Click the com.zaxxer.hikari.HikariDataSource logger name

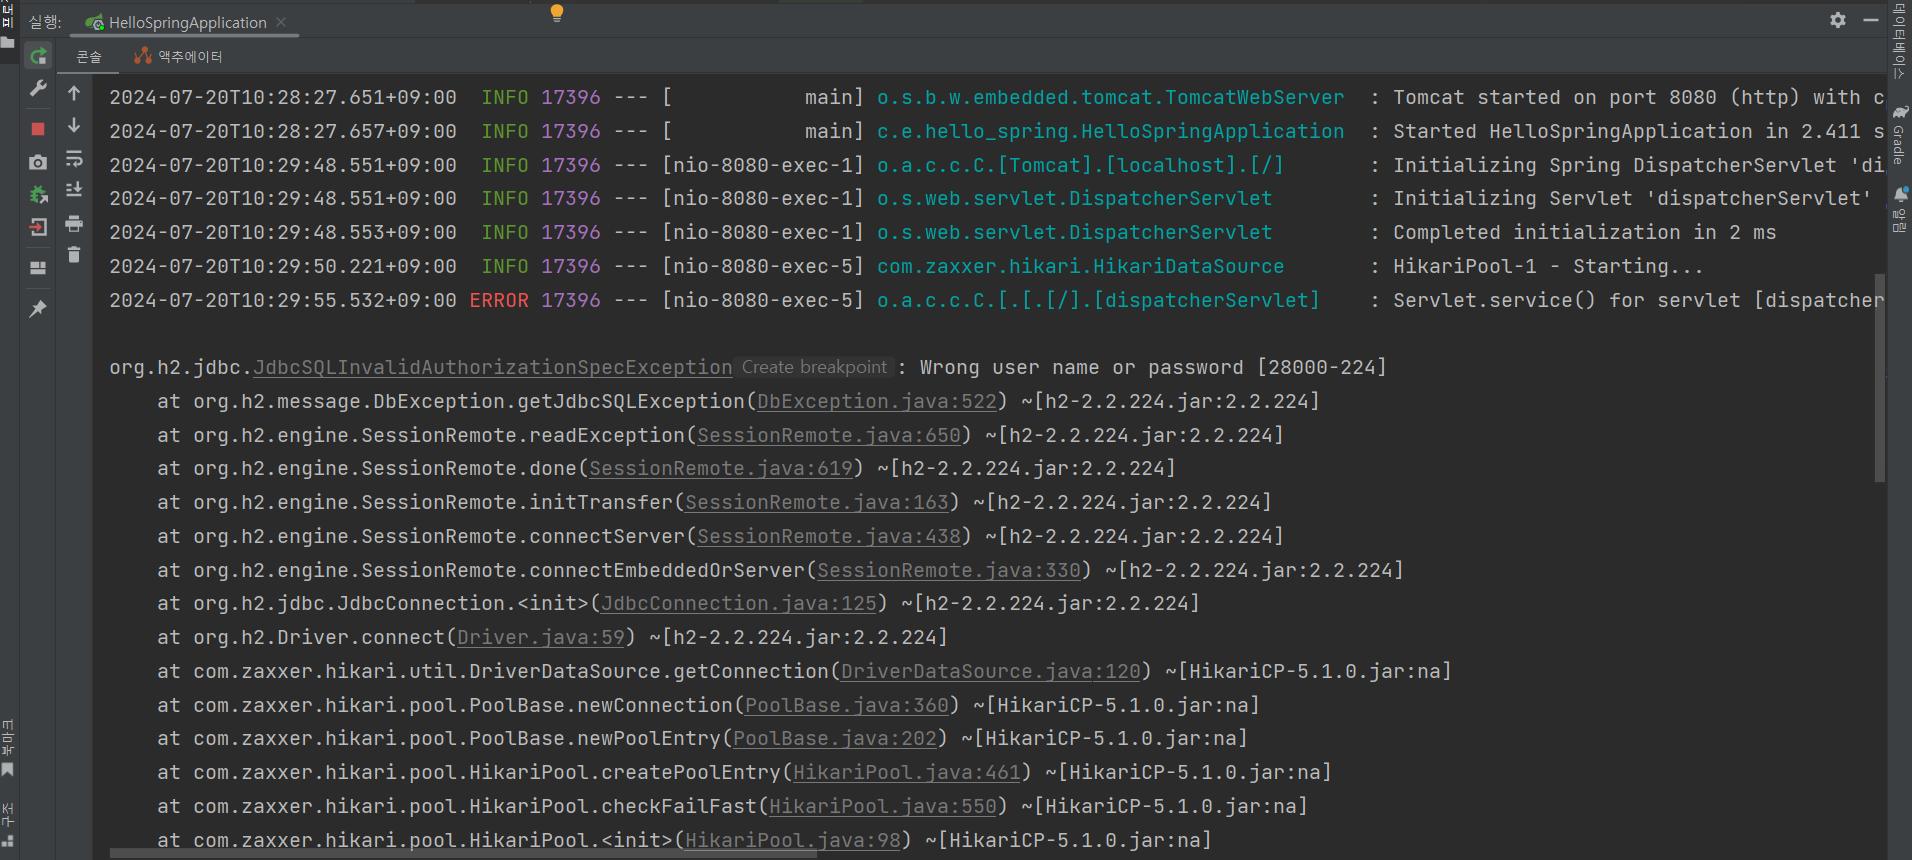(1080, 267)
